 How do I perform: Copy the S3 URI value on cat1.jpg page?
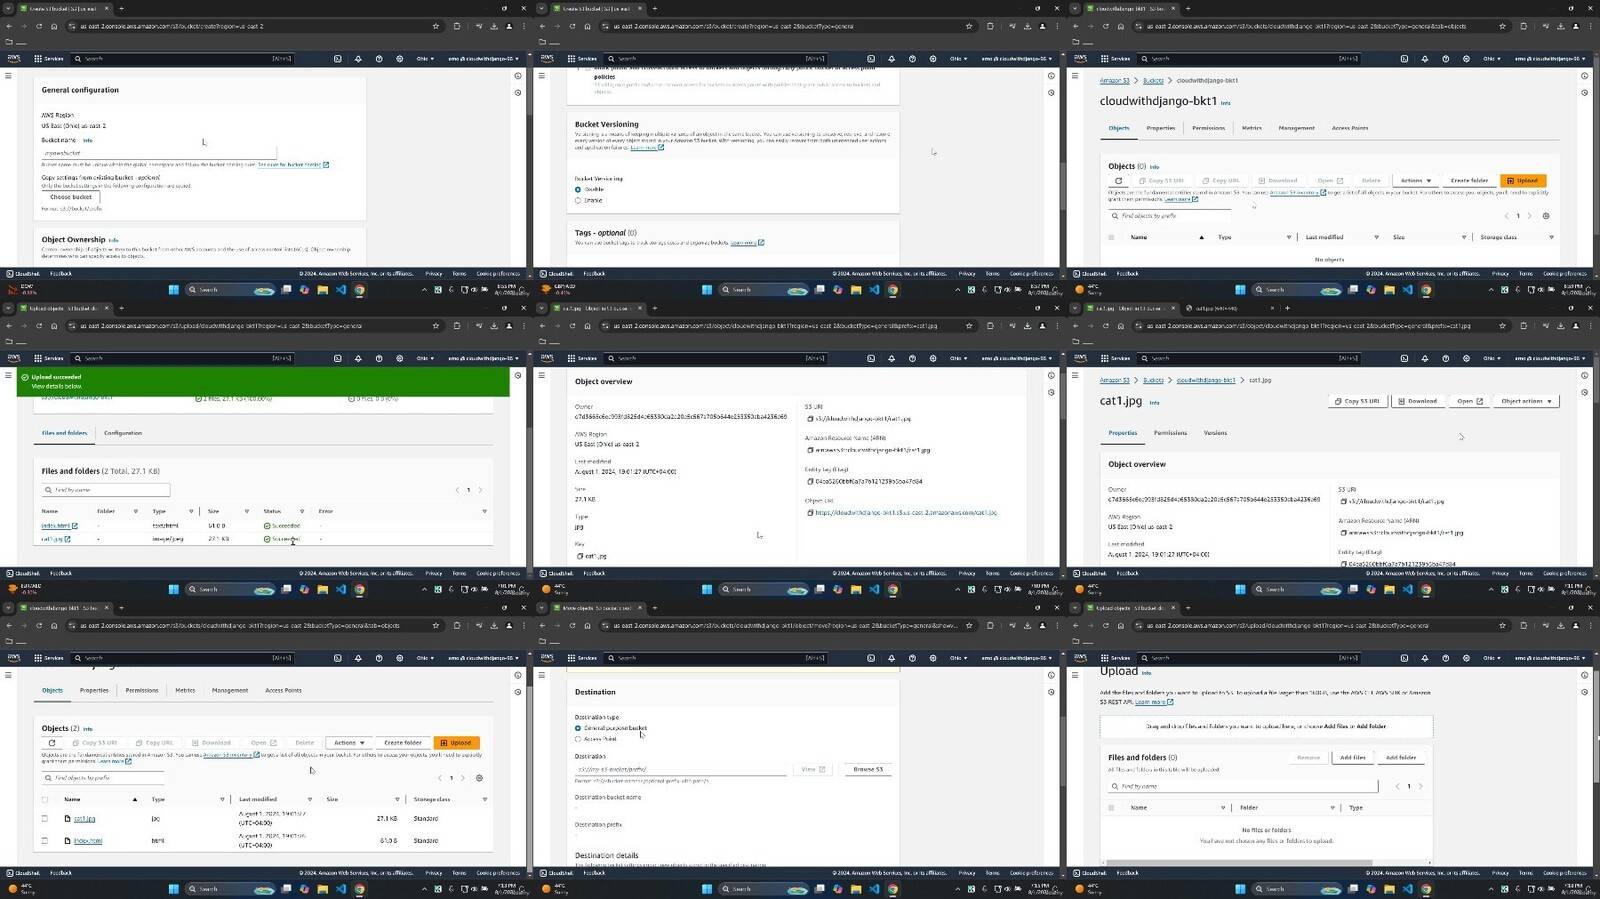tap(1343, 501)
